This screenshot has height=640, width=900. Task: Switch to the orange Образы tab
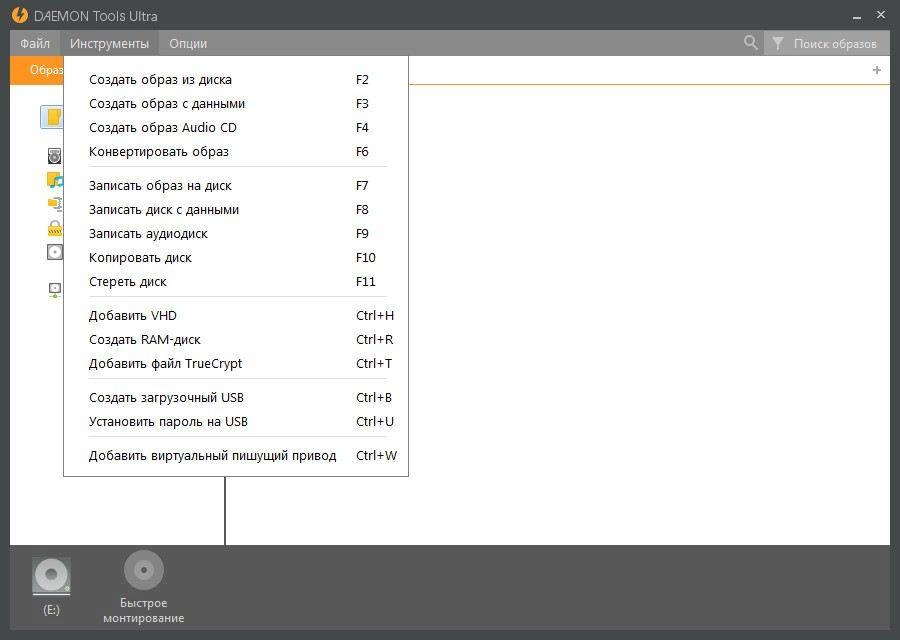click(37, 70)
